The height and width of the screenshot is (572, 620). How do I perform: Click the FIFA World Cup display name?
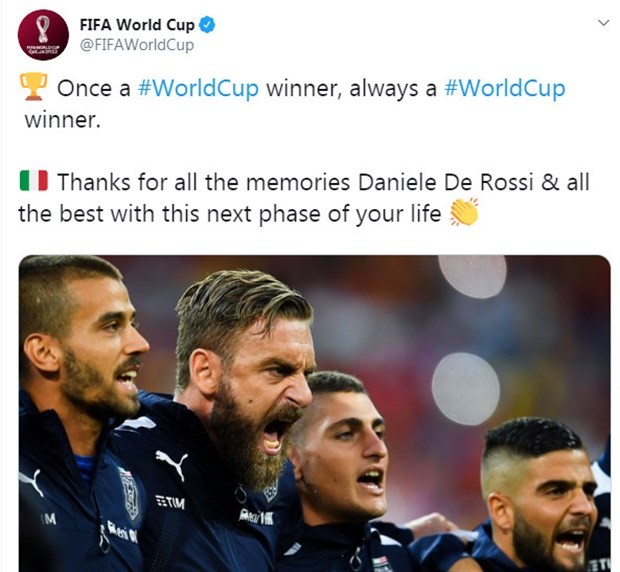click(x=137, y=25)
